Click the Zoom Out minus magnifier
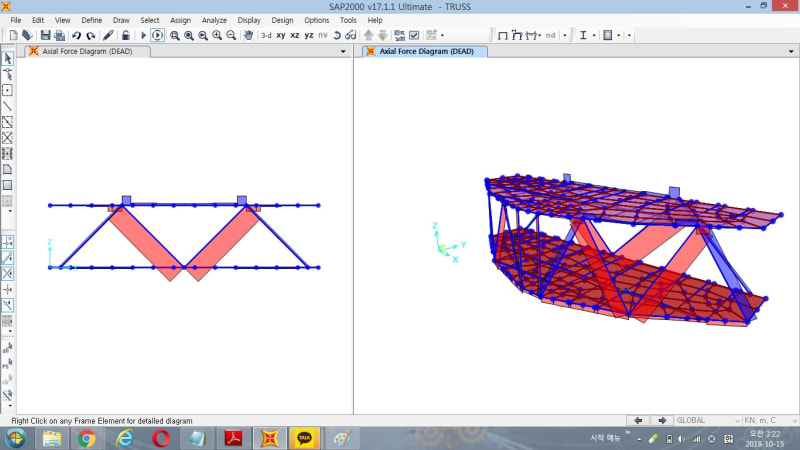Image resolution: width=800 pixels, height=450 pixels. click(x=231, y=35)
